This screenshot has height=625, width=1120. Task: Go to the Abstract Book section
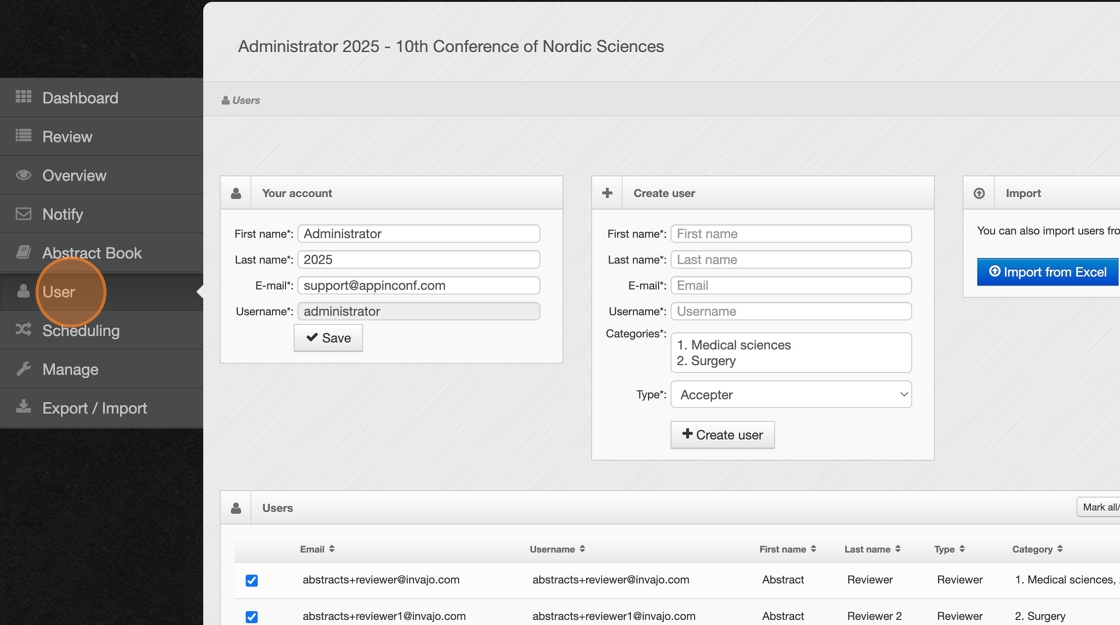[92, 253]
